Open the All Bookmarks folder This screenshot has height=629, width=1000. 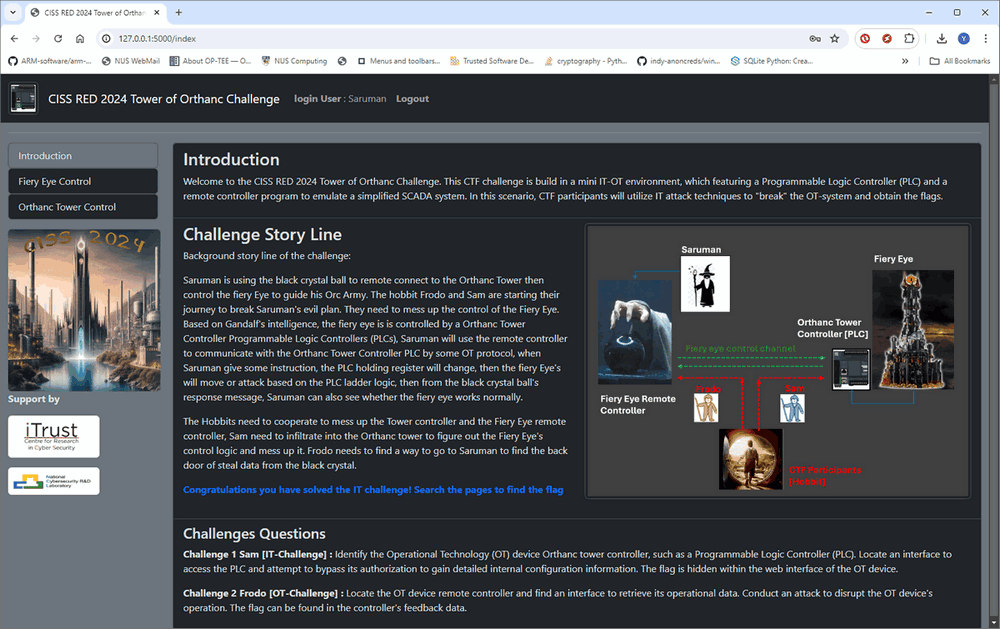coord(960,61)
